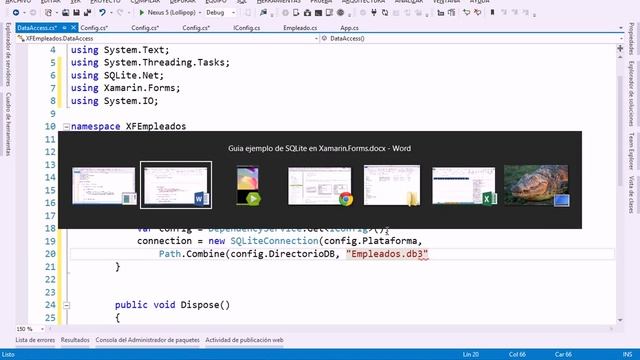
Task: Start debugging with the green play icon
Action: [x=141, y=13]
